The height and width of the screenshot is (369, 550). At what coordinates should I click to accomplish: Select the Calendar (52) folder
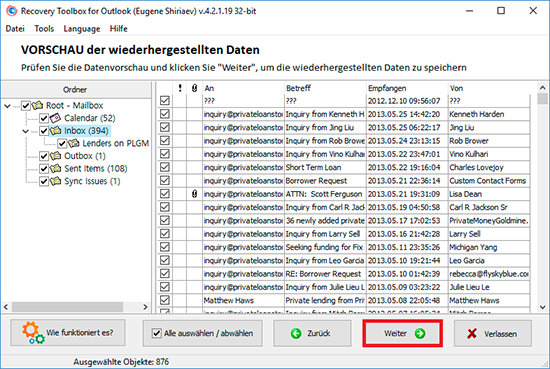point(89,118)
